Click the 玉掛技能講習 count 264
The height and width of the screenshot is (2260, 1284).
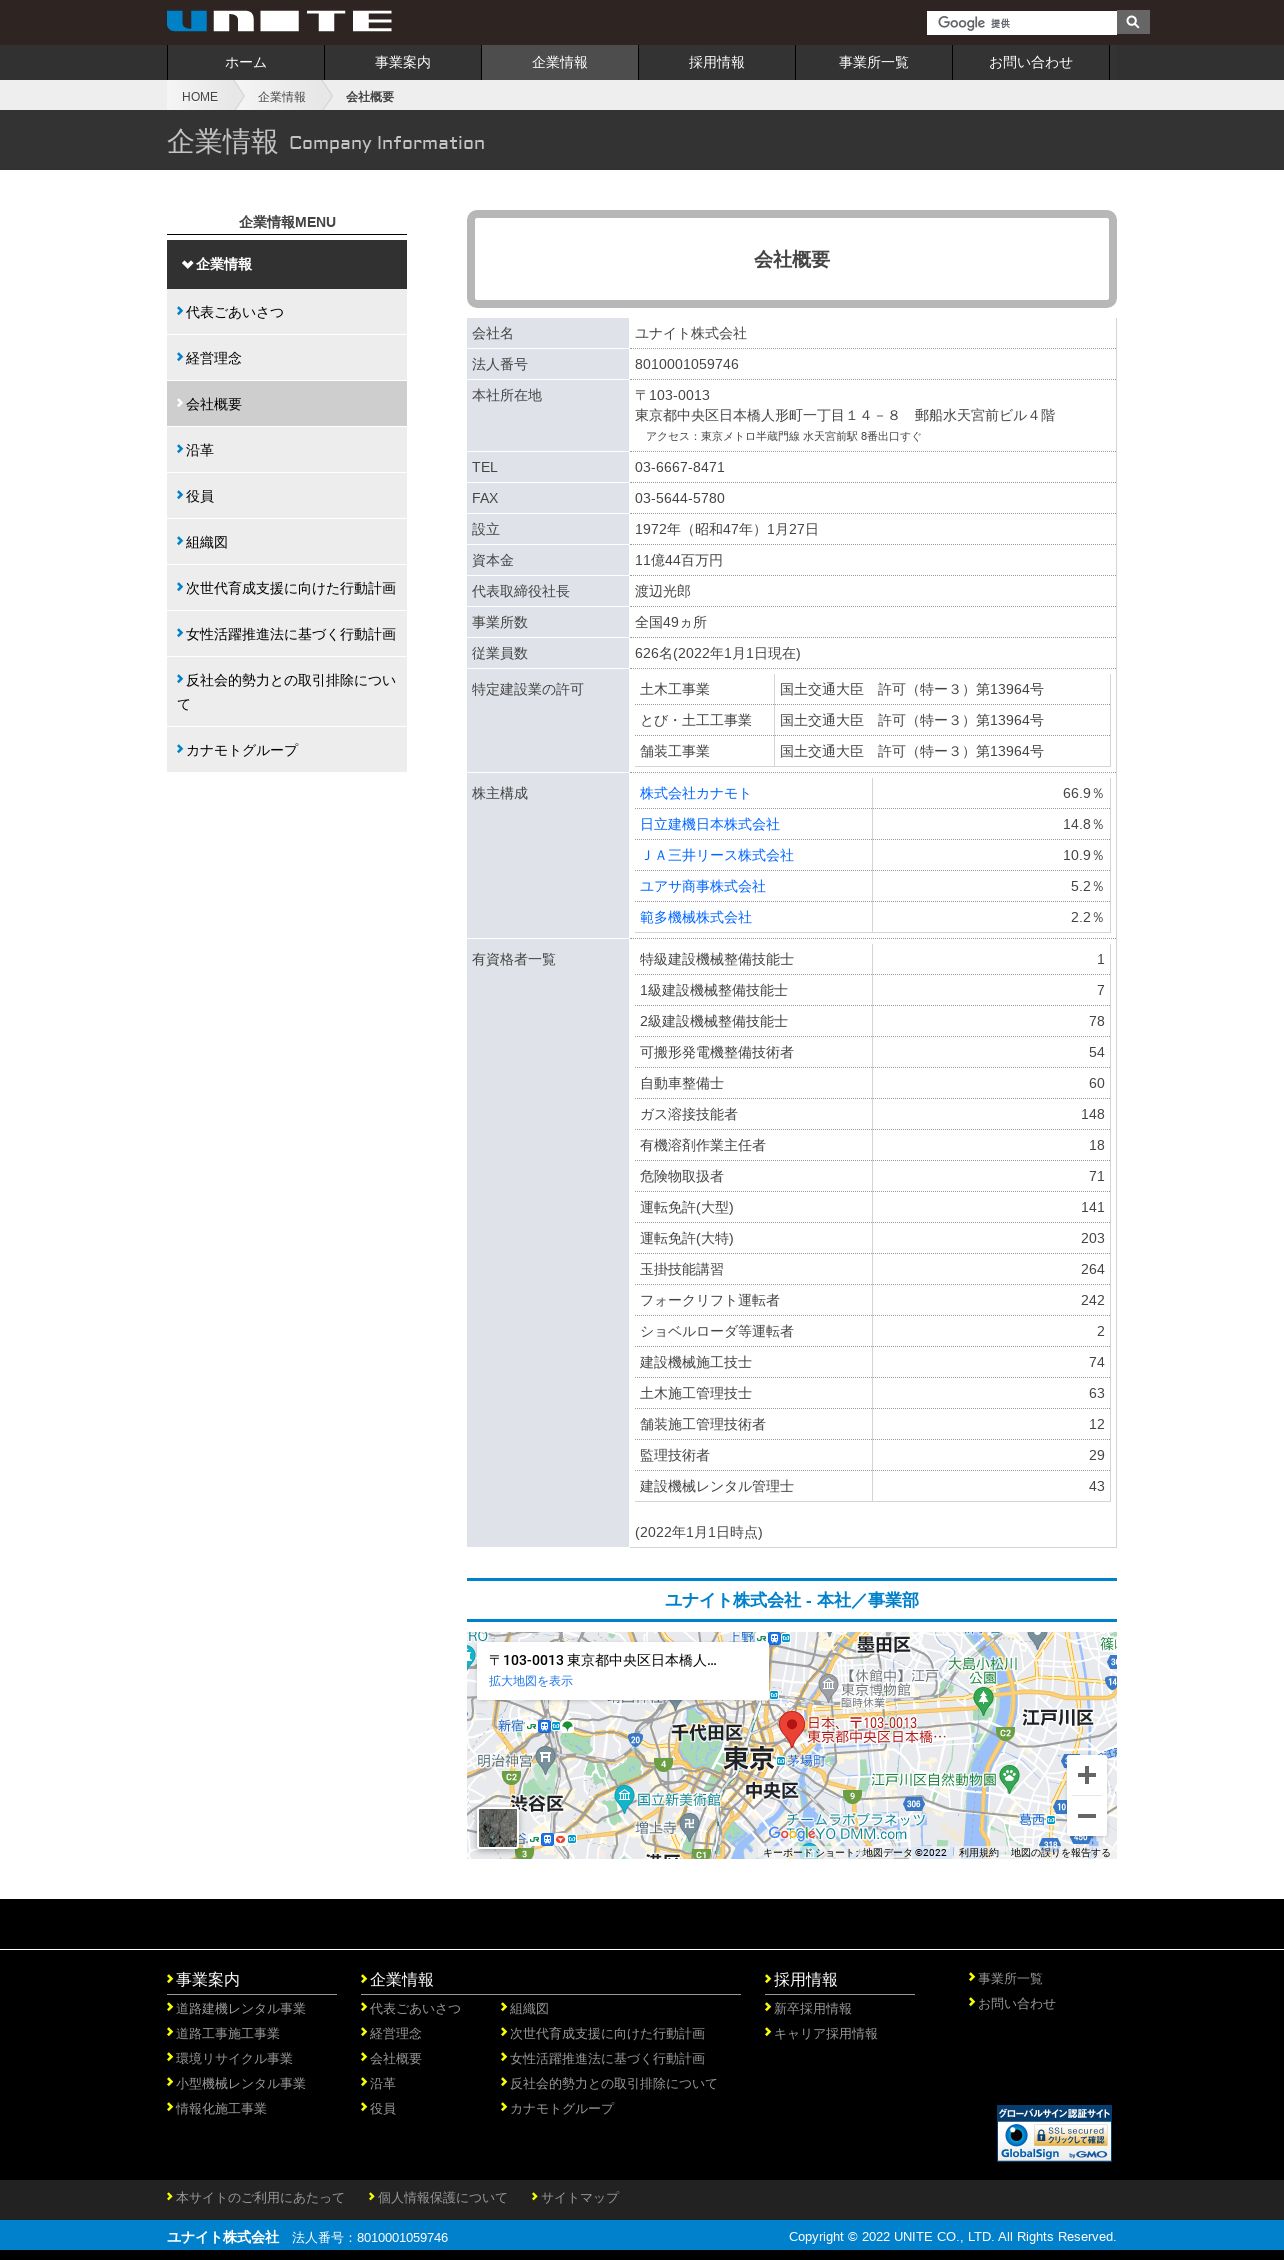point(1092,1269)
